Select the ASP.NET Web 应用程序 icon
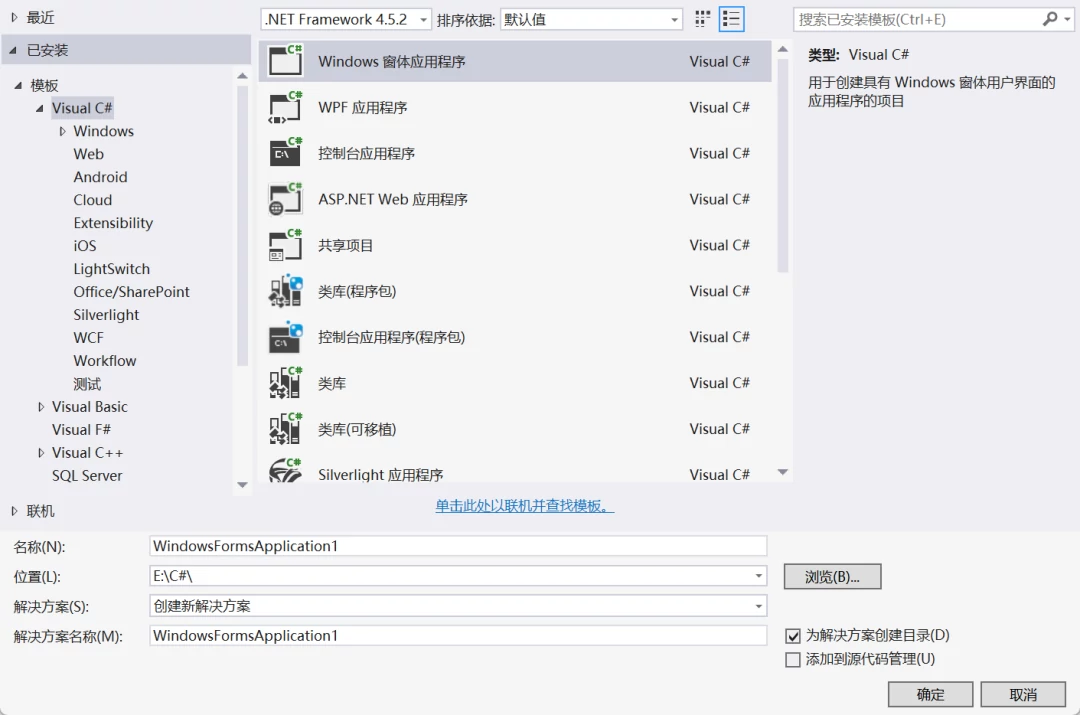 pos(285,199)
